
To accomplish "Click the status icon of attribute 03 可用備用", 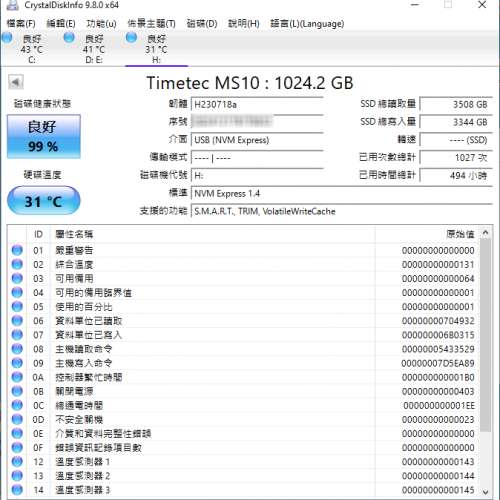I will tap(17, 278).
